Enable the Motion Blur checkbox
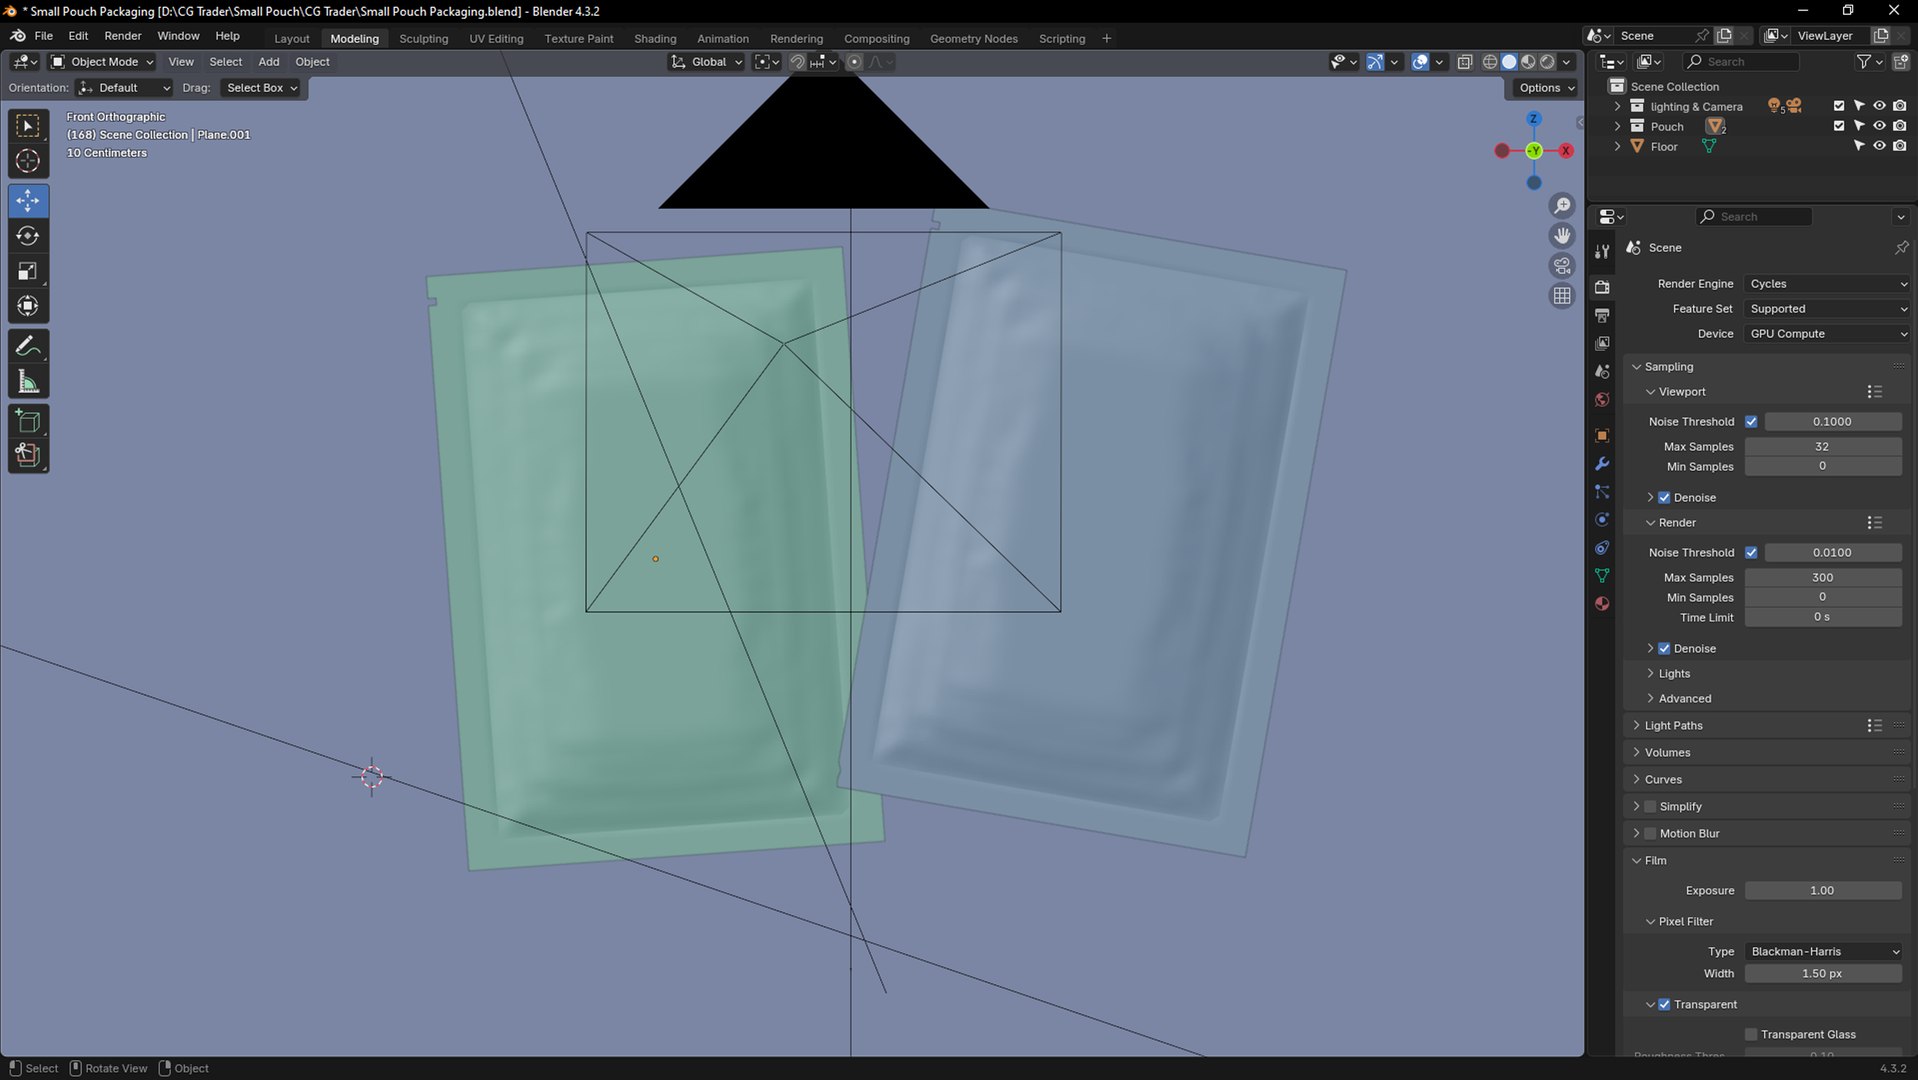Screen dimensions: 1918x1080 click(1650, 834)
